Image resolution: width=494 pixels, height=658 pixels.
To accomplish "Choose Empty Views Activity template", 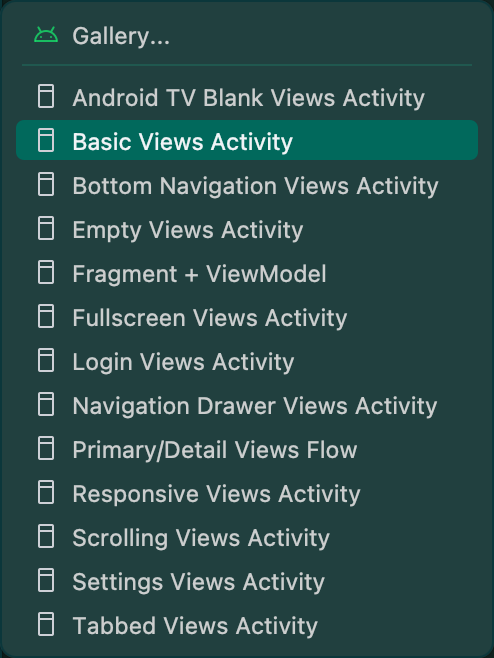I will 247,229.
